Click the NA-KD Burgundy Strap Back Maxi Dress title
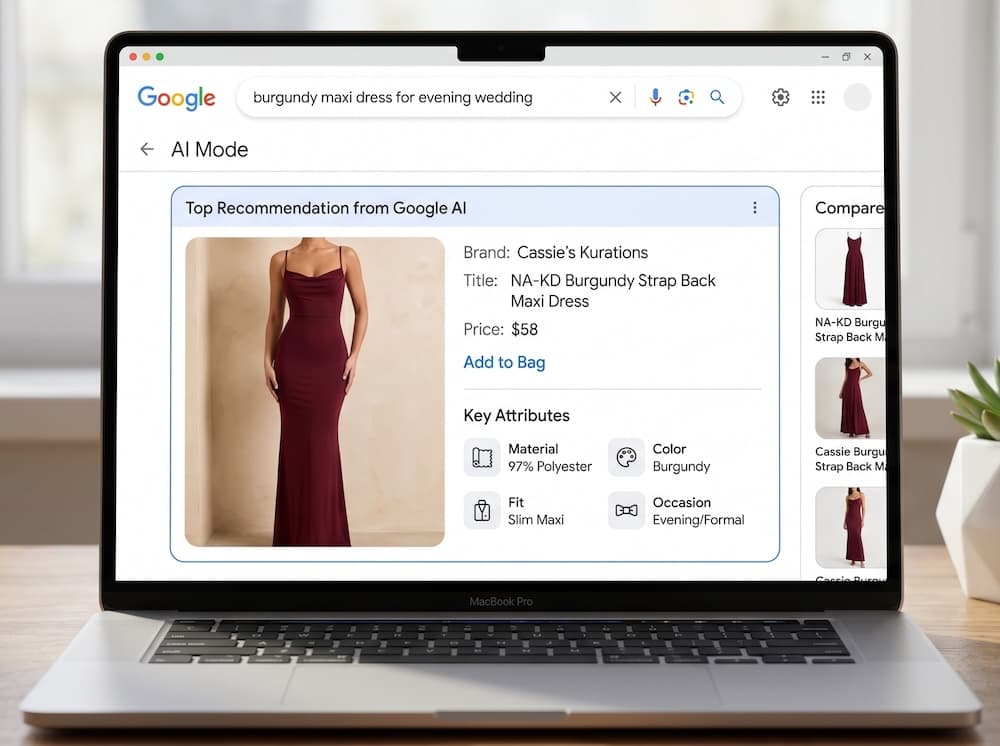 pos(613,291)
